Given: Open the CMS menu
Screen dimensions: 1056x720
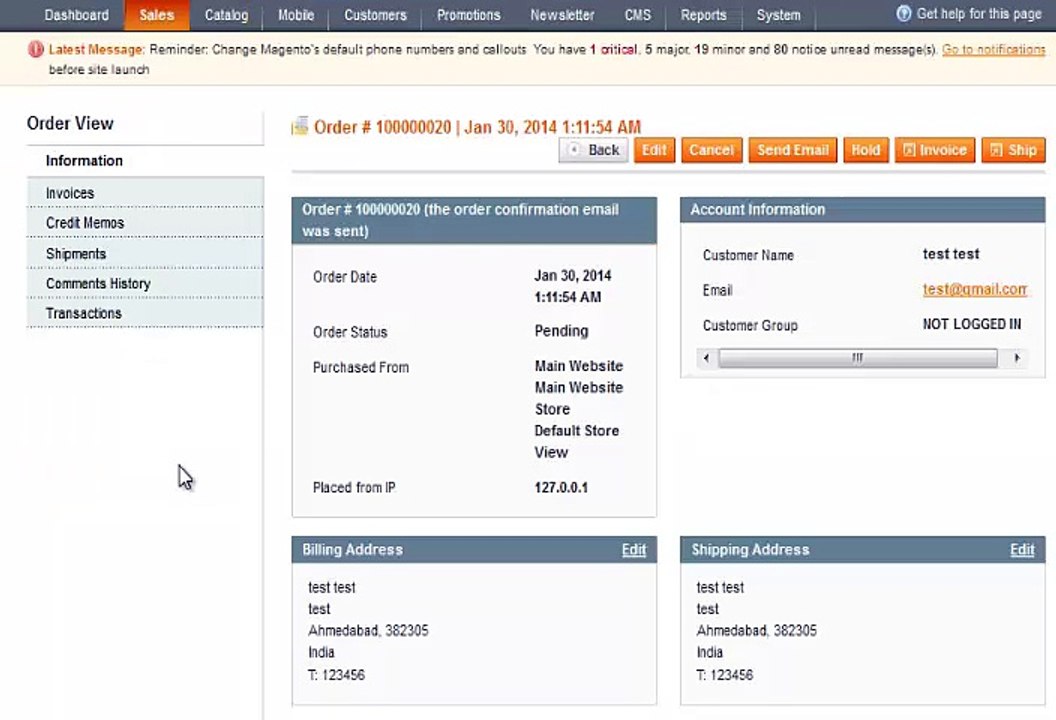Looking at the screenshot, I should [x=638, y=15].
